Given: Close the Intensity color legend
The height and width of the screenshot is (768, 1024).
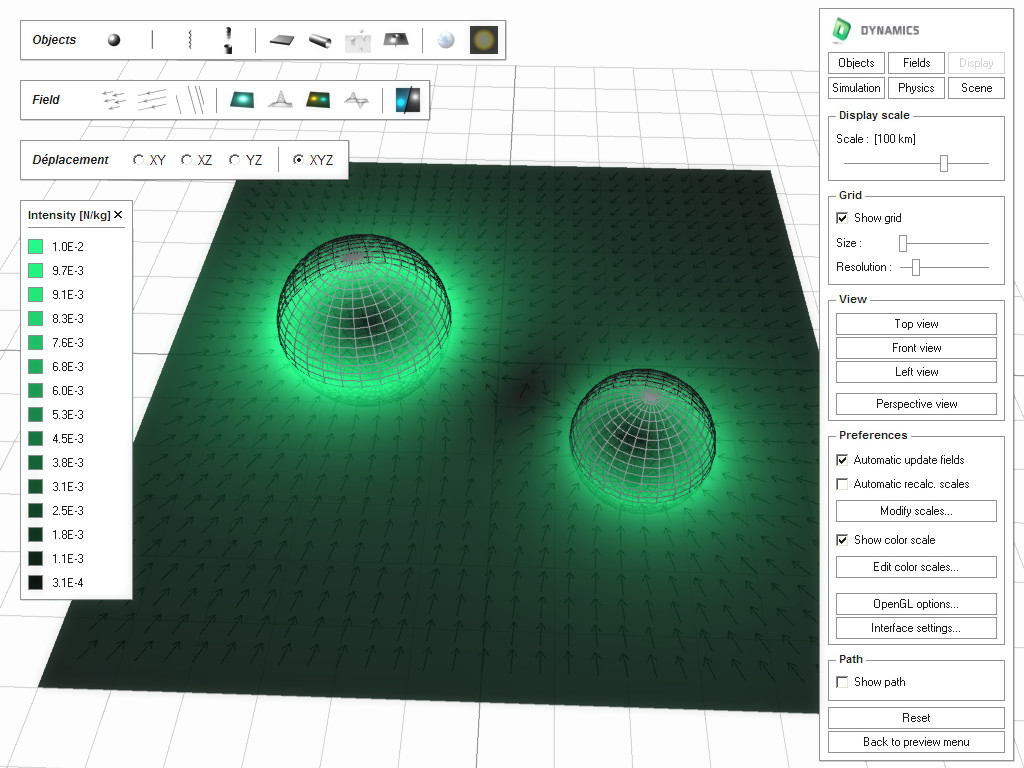Looking at the screenshot, I should pyautogui.click(x=117, y=214).
